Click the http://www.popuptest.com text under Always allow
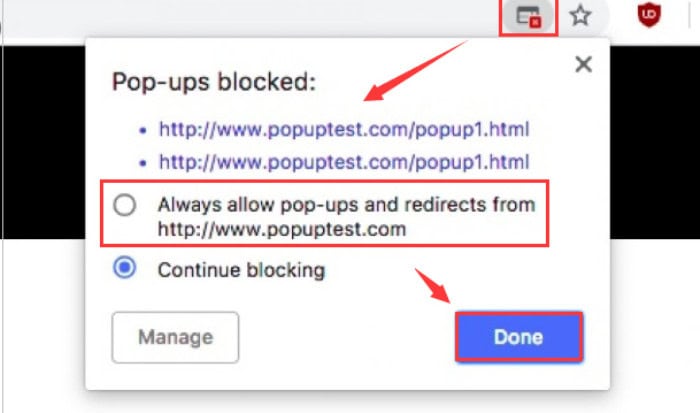Screen dimensions: 700x413 [282, 229]
